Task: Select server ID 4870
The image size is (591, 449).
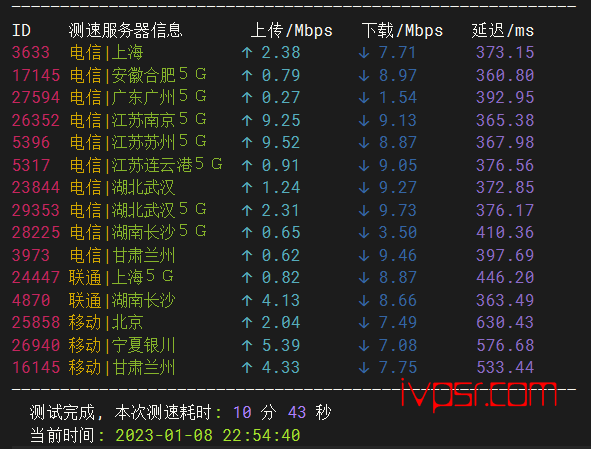Action: (31, 300)
